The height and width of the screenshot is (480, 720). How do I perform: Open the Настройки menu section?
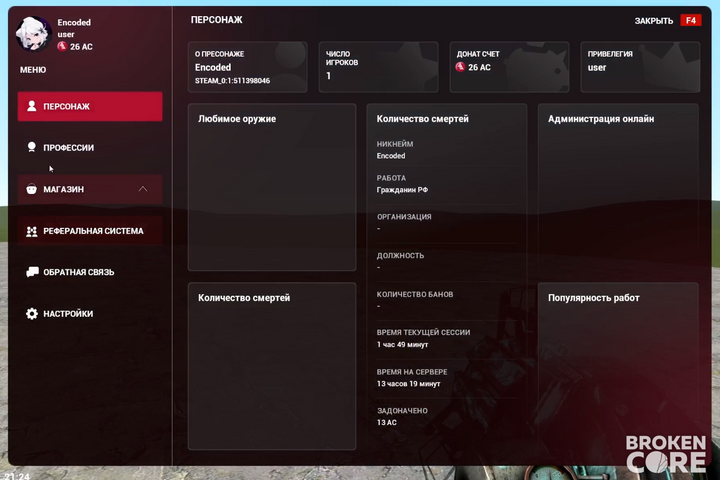[90, 314]
